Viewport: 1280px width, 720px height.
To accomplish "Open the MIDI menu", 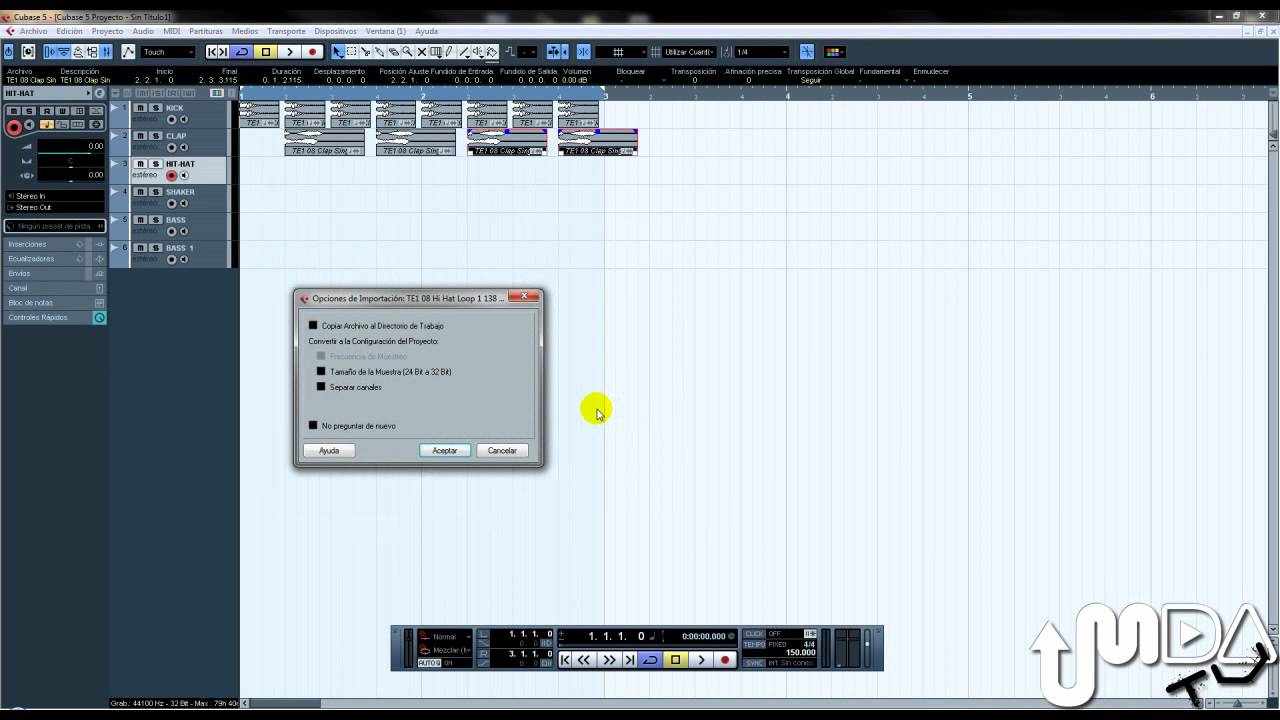I will (172, 31).
